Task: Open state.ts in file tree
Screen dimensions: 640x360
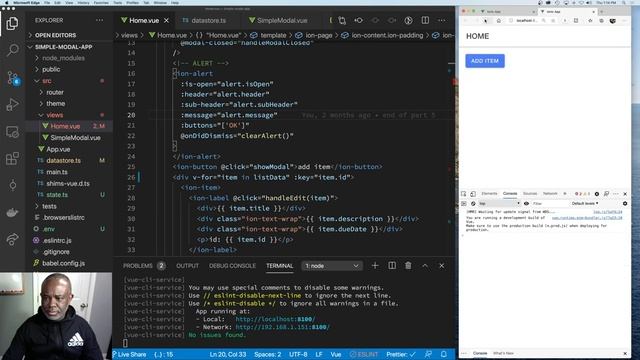Action: [57, 195]
